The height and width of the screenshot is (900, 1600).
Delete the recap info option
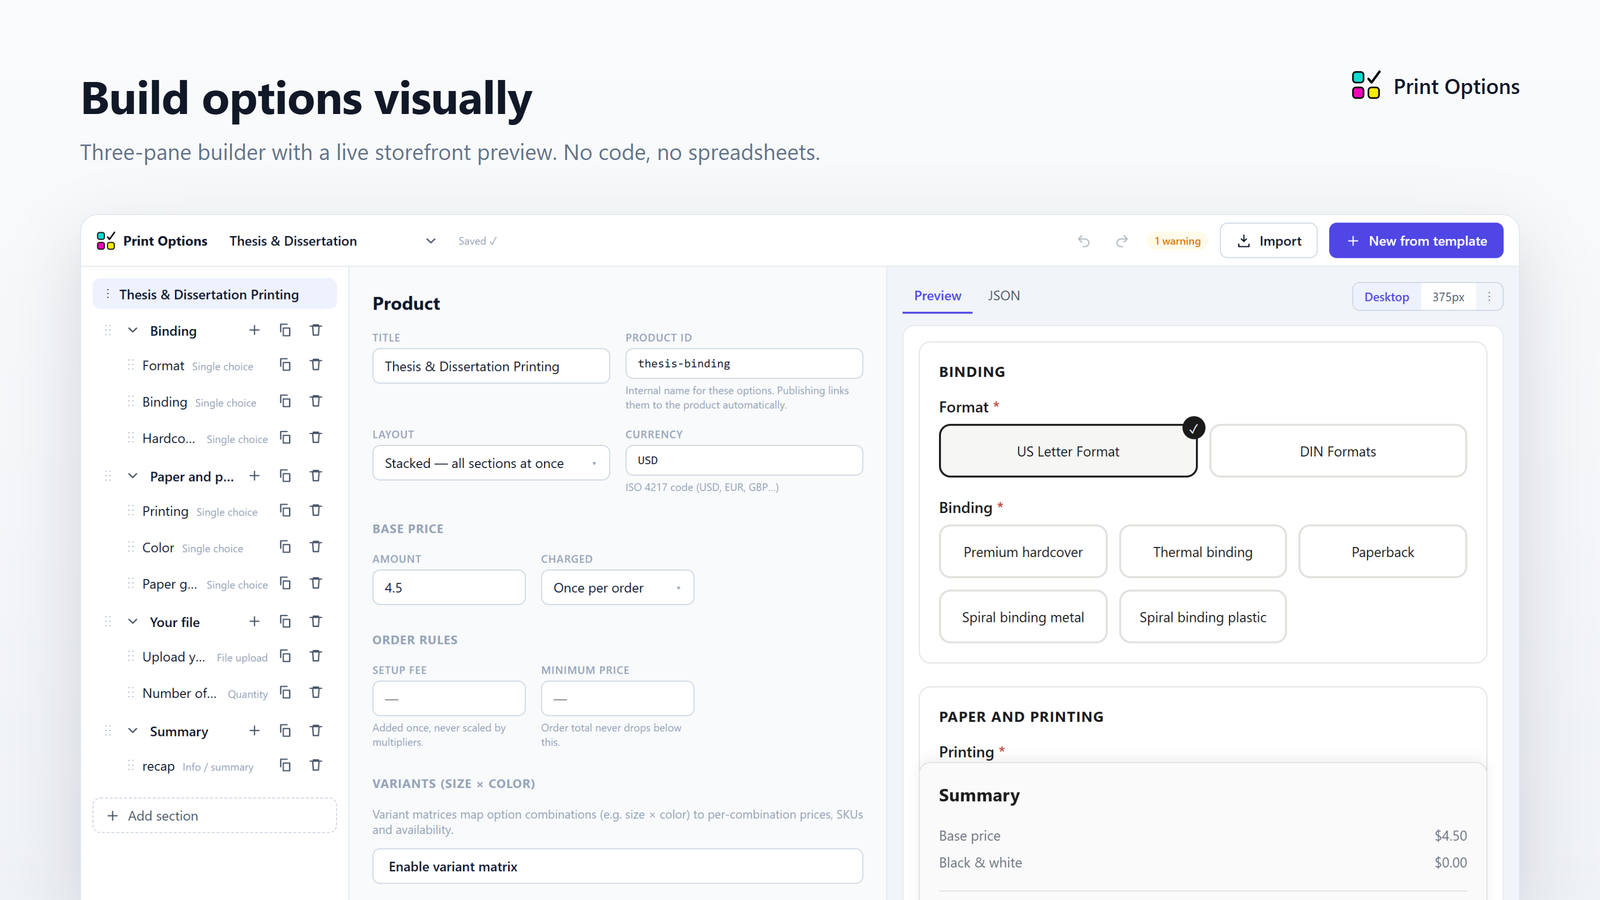point(316,765)
